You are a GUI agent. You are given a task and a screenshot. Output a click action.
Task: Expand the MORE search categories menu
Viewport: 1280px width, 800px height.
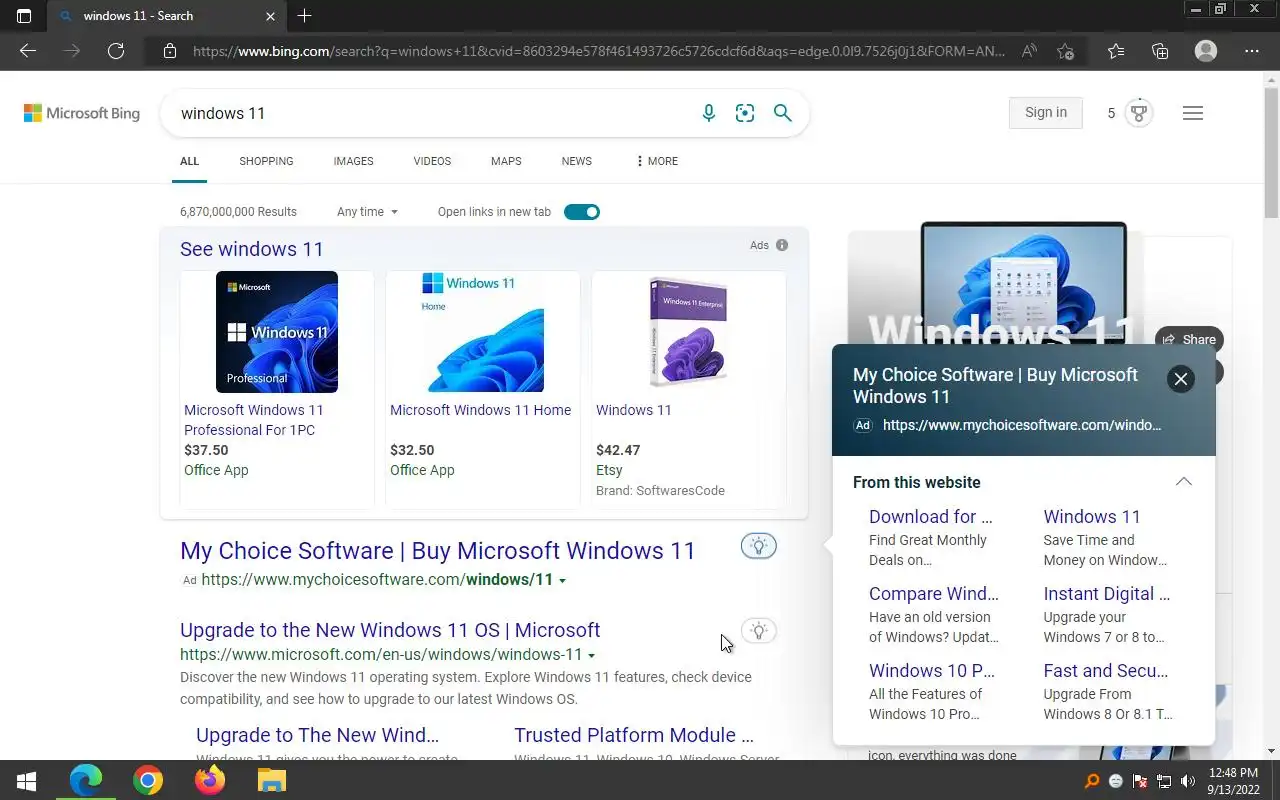coord(657,161)
